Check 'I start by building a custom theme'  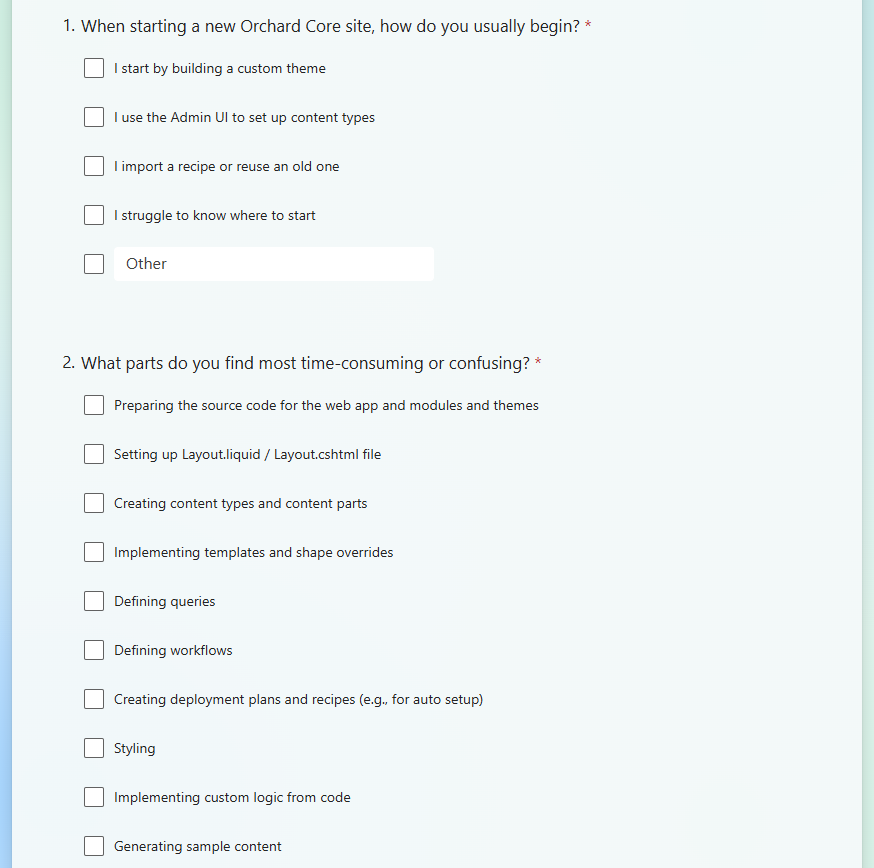coord(94,68)
